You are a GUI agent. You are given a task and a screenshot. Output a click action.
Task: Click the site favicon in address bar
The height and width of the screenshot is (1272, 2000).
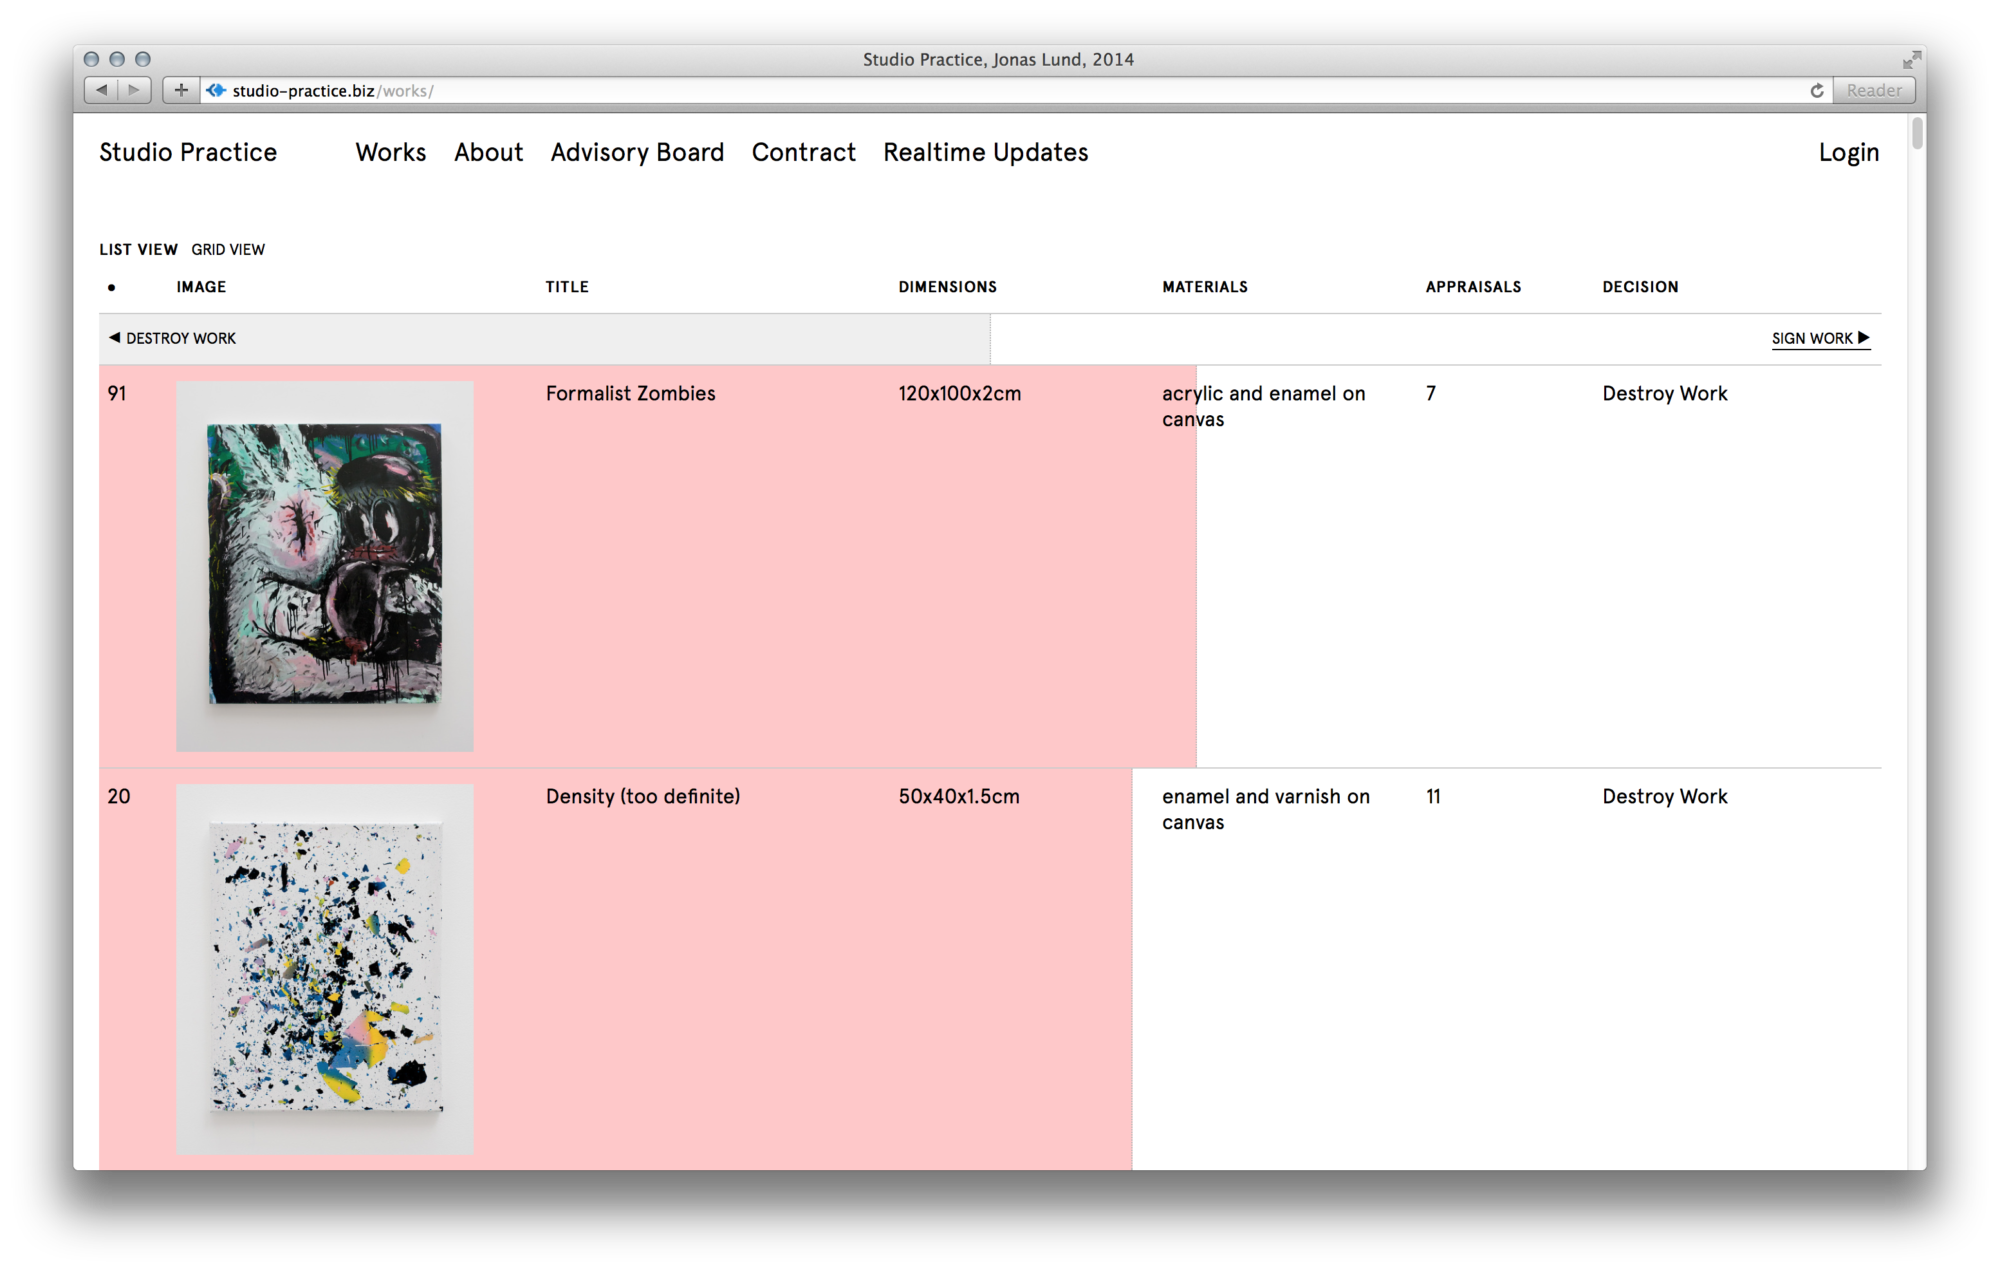tap(216, 91)
